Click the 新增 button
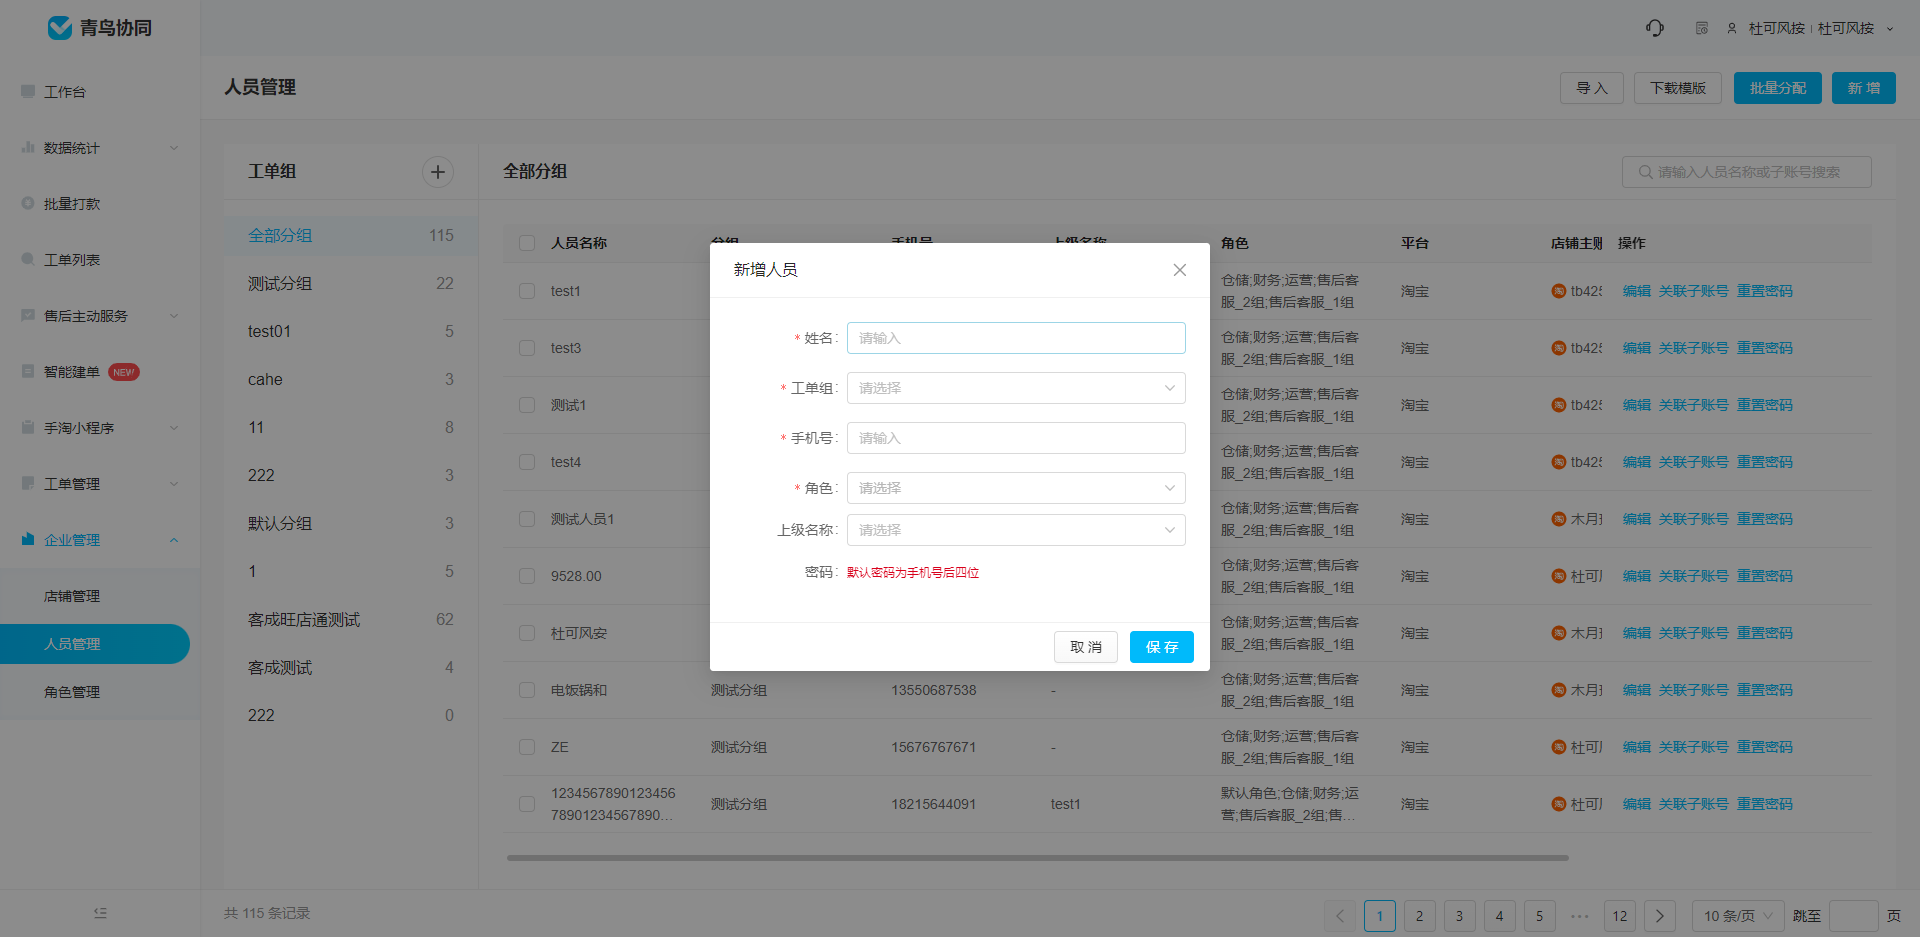This screenshot has height=937, width=1920. (x=1864, y=88)
